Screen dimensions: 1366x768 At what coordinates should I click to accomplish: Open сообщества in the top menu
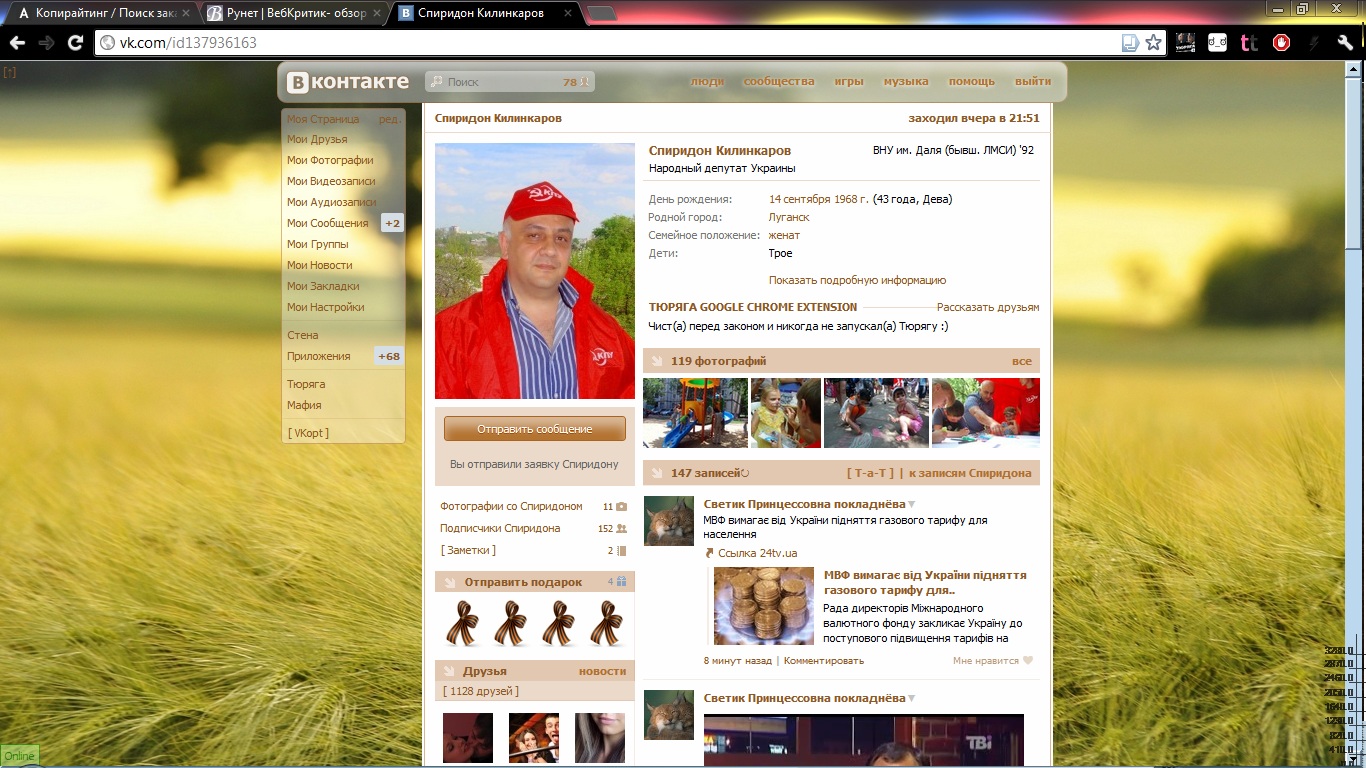click(779, 81)
